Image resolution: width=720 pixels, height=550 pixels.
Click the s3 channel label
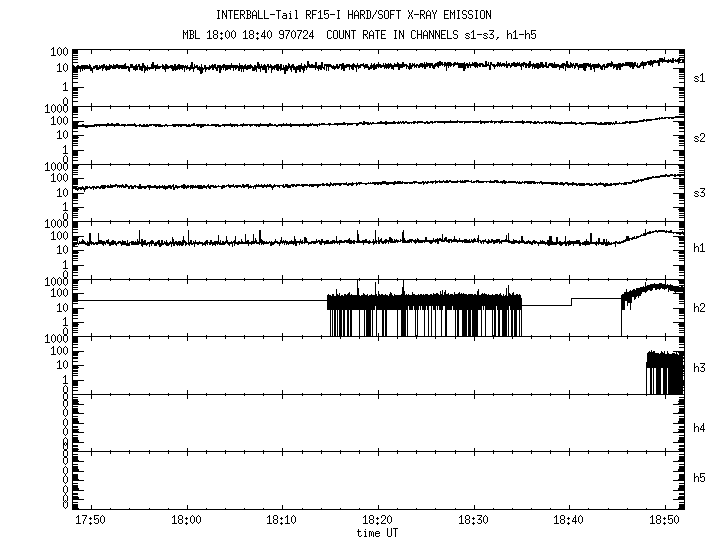click(700, 195)
